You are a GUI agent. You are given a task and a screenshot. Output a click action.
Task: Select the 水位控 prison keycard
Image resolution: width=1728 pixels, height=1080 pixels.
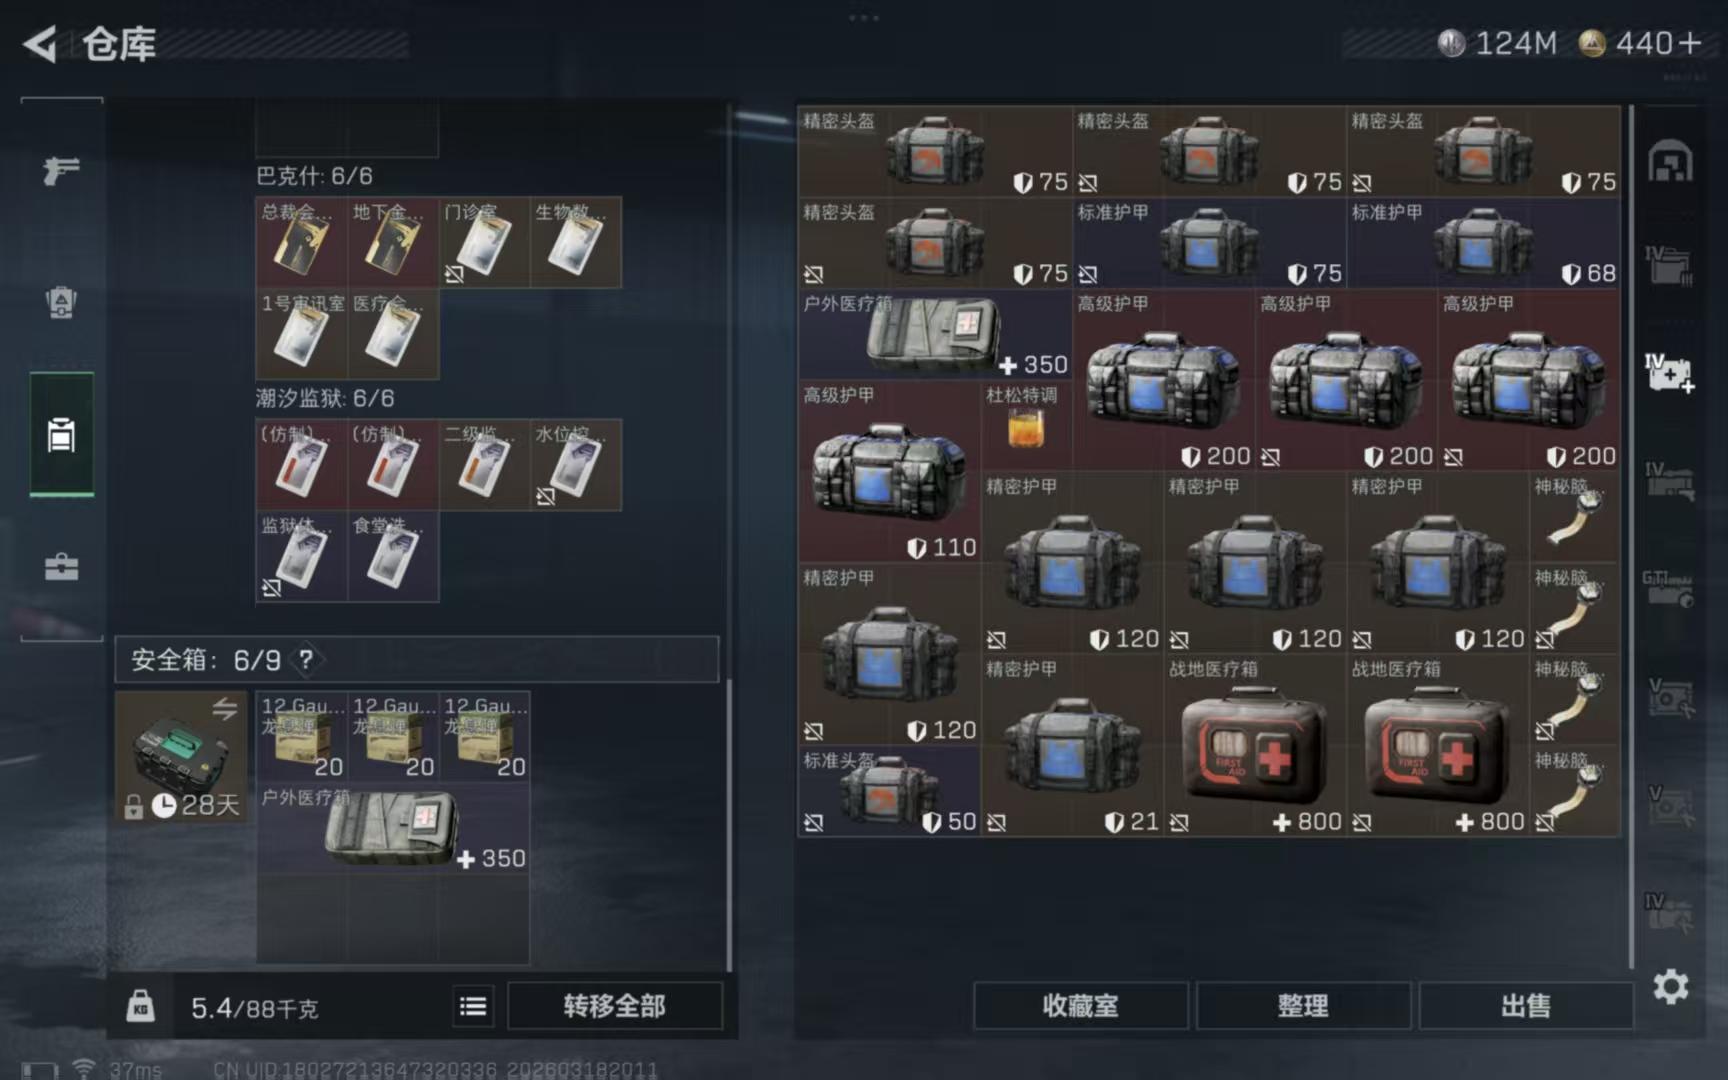(x=575, y=465)
